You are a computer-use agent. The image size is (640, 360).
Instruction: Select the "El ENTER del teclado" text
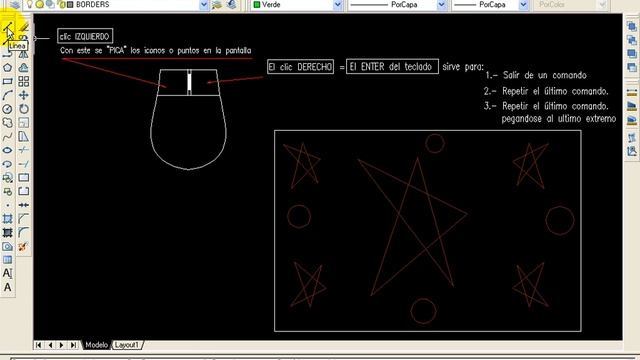click(x=391, y=67)
